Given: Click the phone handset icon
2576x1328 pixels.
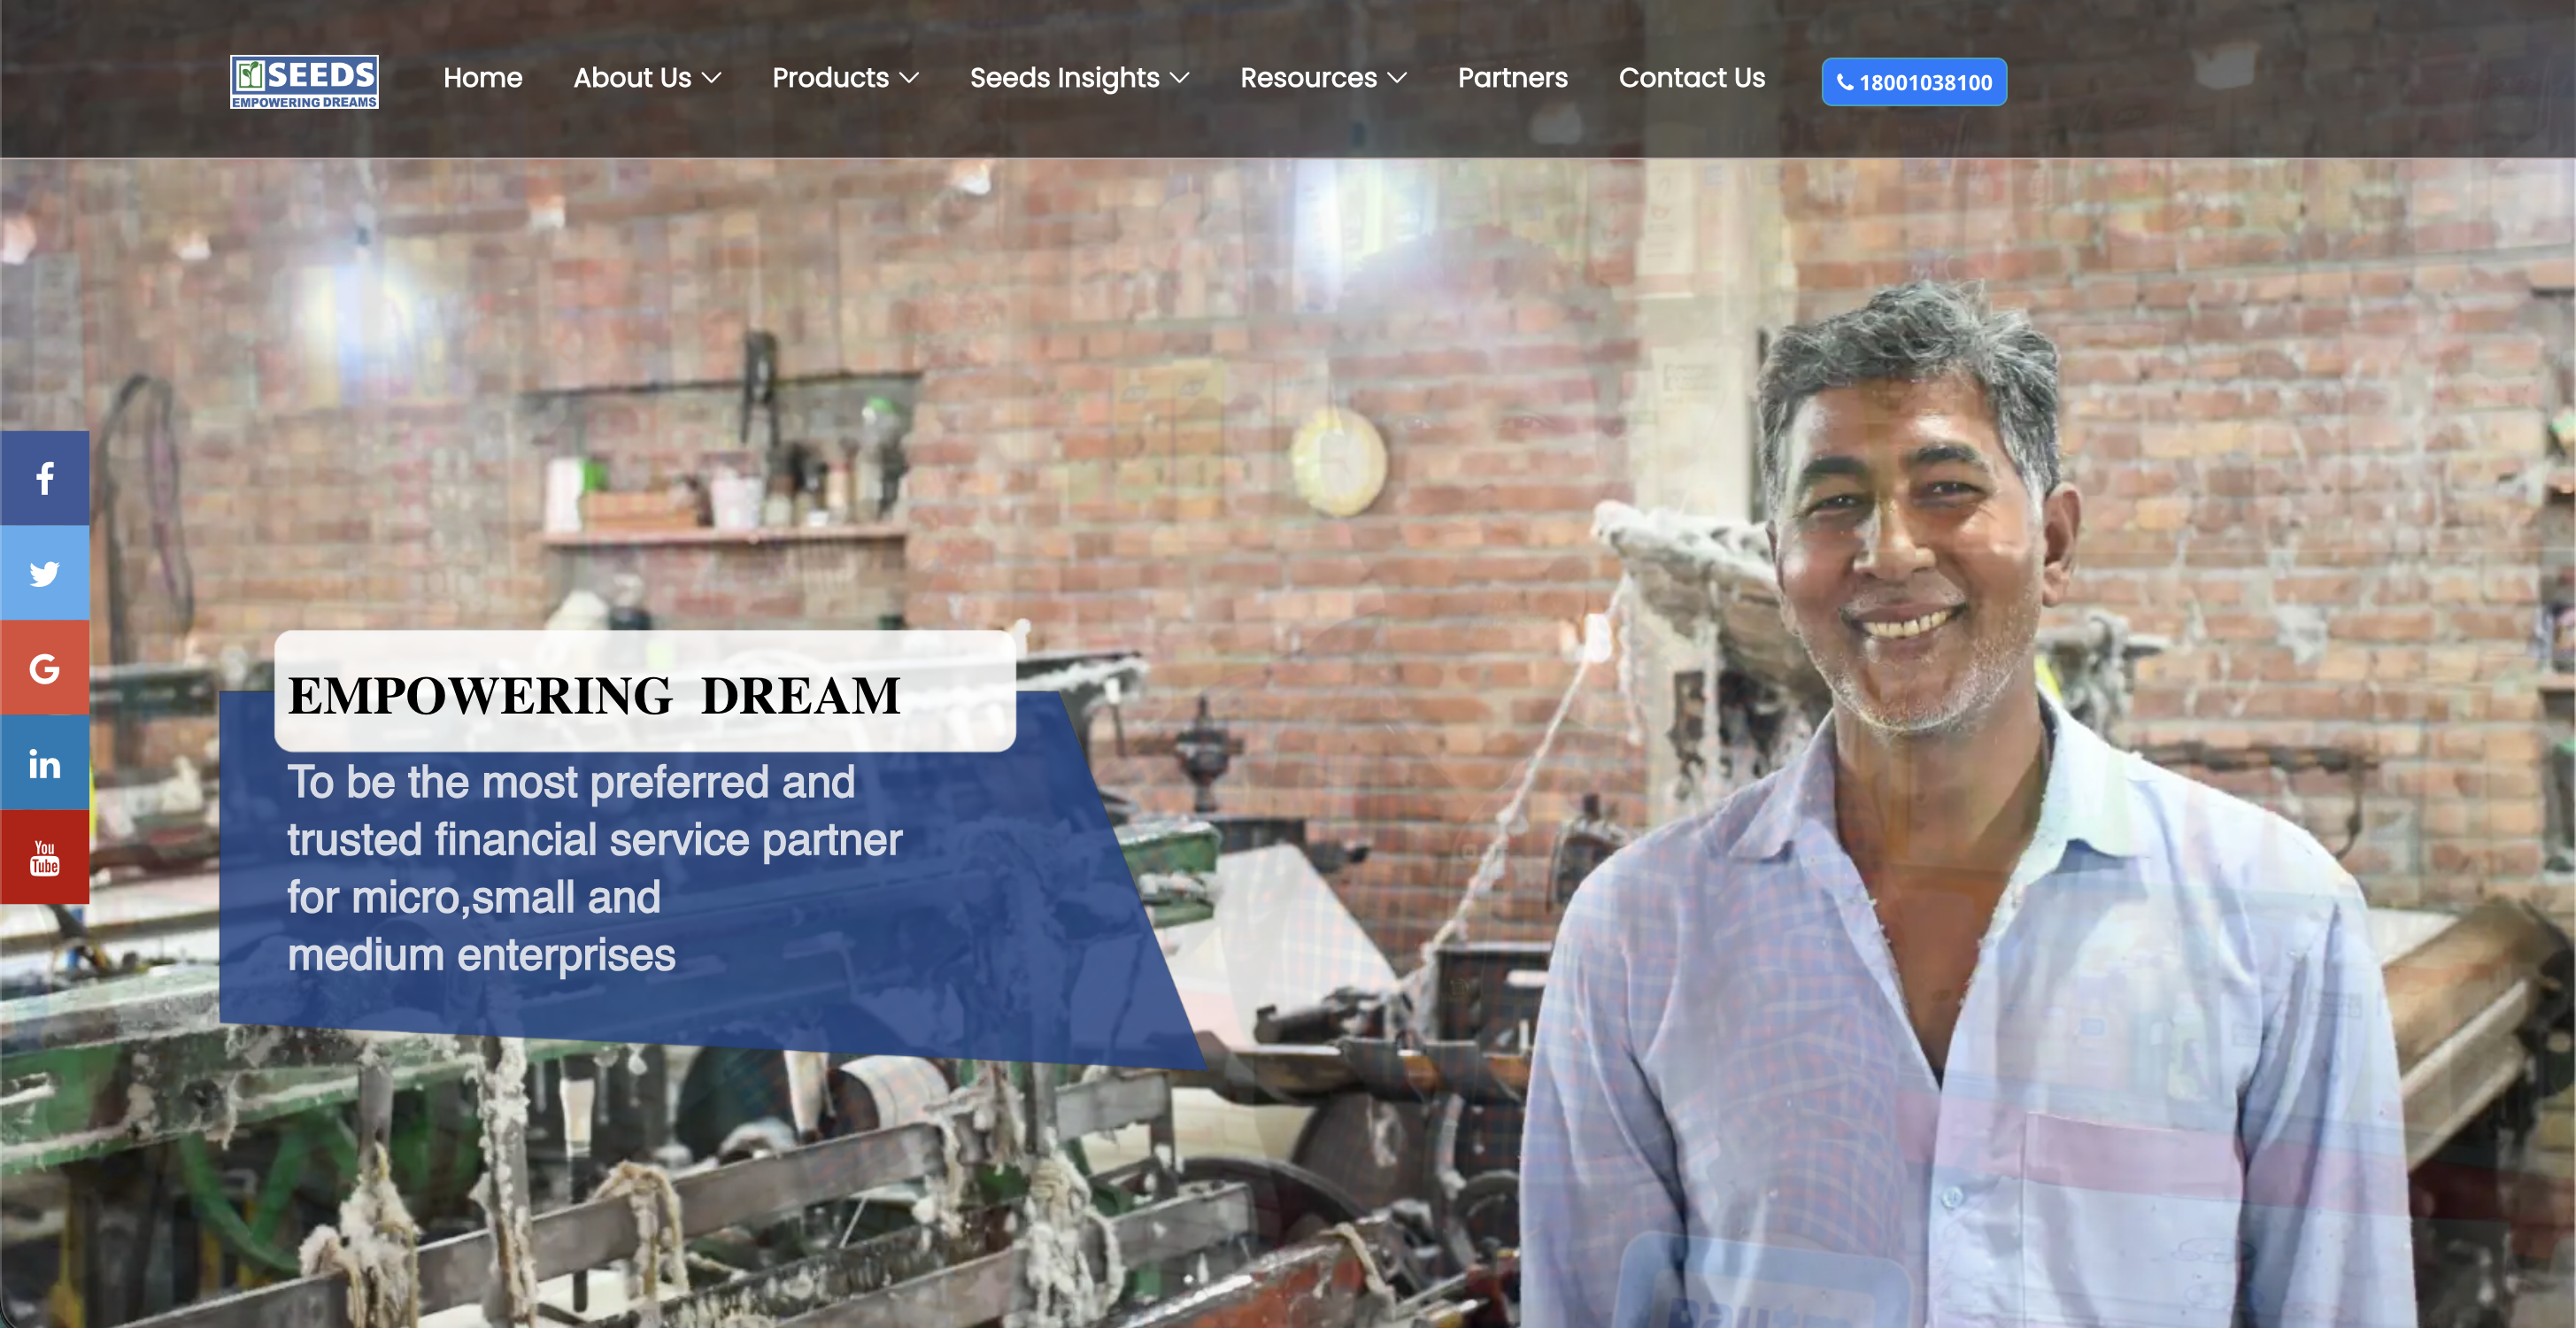Looking at the screenshot, I should [1845, 83].
